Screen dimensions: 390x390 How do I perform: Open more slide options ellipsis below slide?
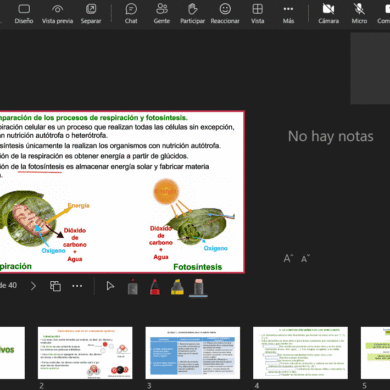coord(77,286)
